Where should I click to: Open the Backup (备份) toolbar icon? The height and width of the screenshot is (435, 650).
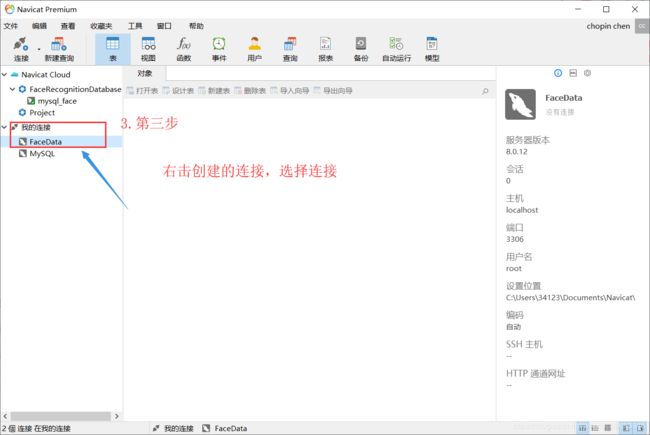tap(361, 49)
